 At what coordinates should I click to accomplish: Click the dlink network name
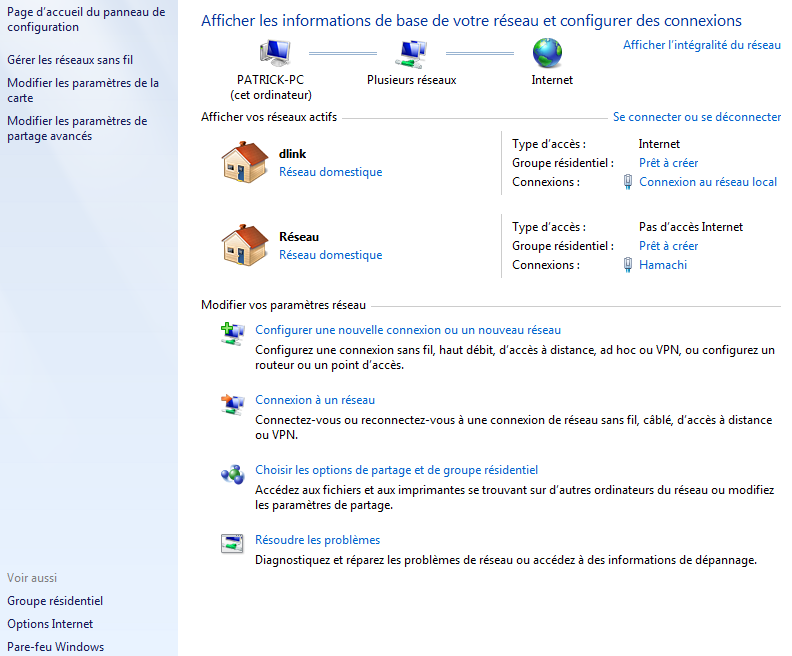[x=292, y=154]
